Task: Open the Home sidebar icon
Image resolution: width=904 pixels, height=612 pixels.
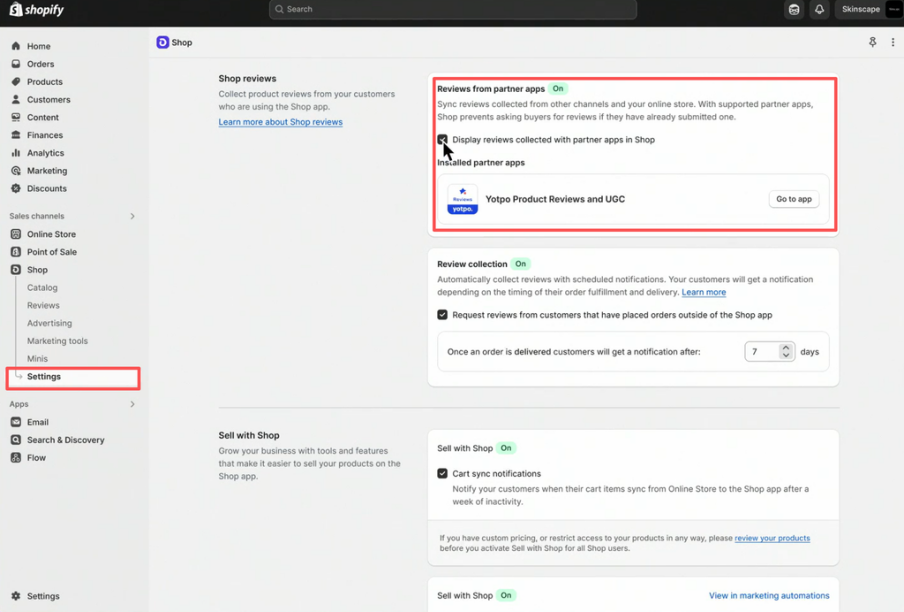Action: [x=16, y=47]
